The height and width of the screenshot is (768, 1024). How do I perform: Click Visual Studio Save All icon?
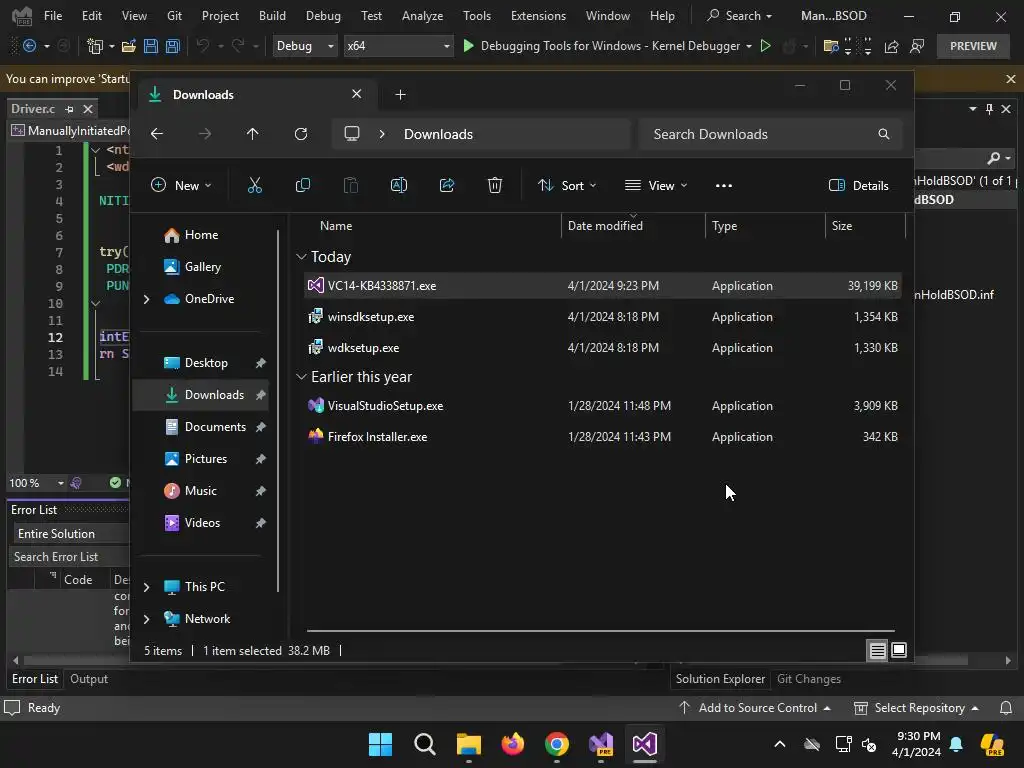tap(173, 46)
